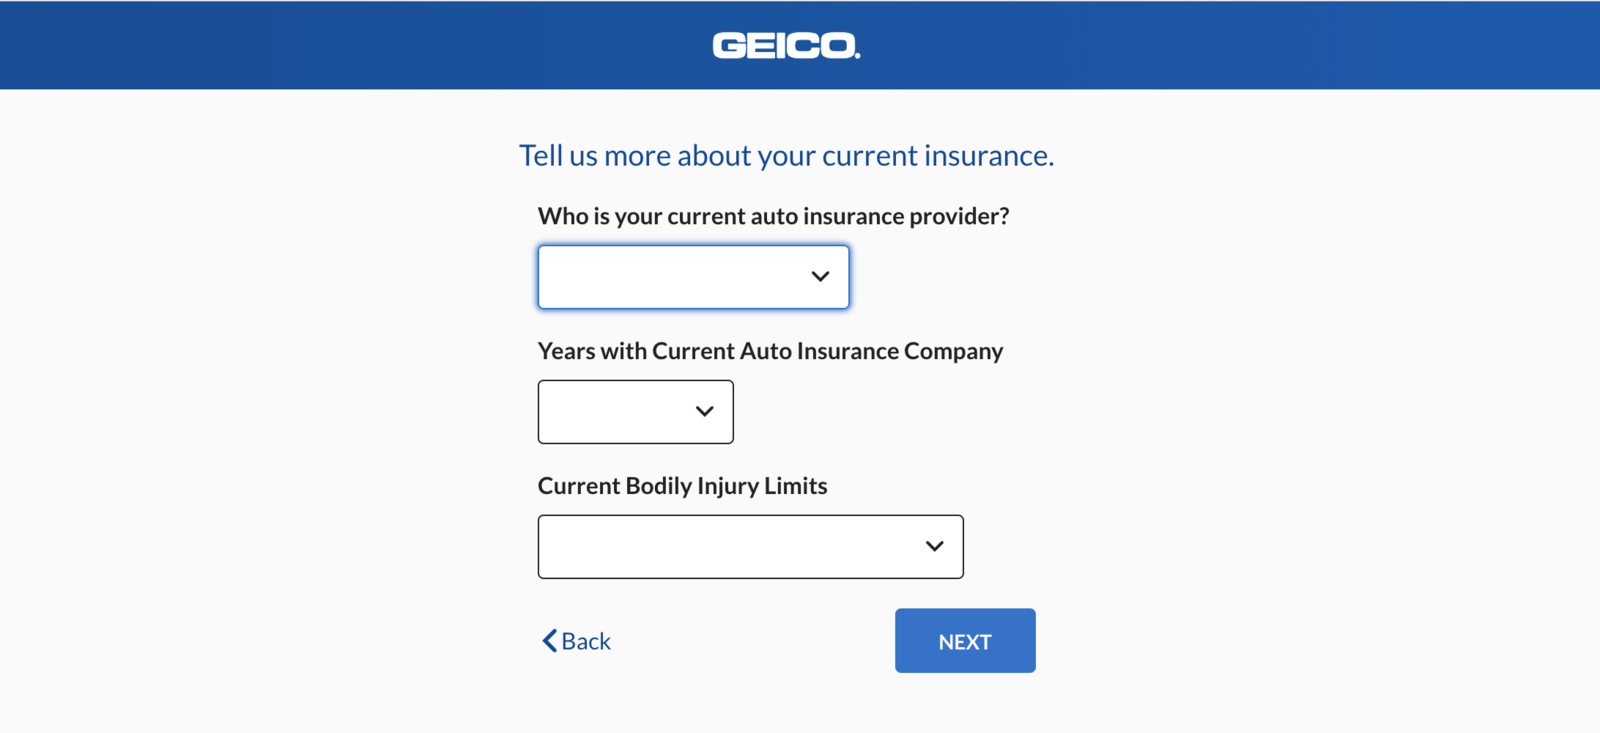
Task: Click the 'Who is your current auto insurance provider?' label
Action: tap(773, 216)
